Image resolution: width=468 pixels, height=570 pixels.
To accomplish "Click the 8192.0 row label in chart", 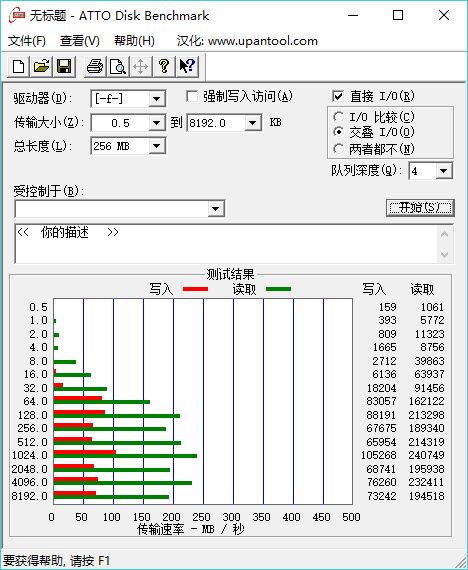I will pos(29,496).
